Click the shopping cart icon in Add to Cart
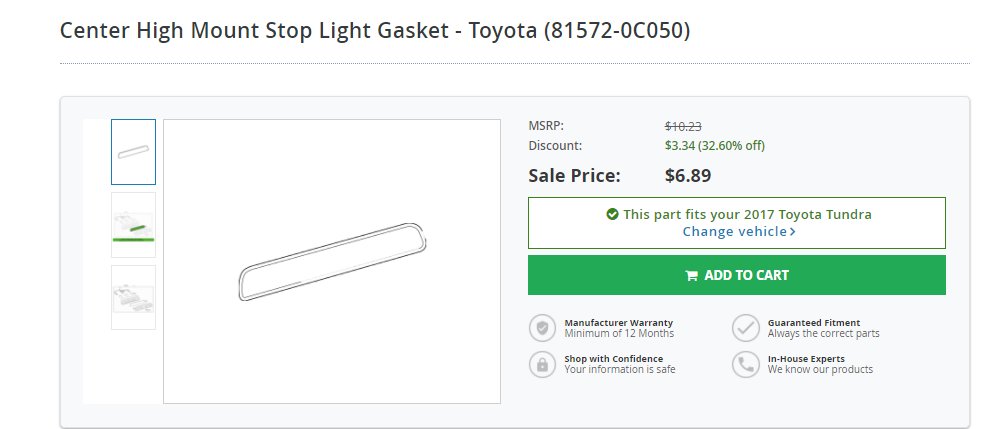 click(691, 276)
